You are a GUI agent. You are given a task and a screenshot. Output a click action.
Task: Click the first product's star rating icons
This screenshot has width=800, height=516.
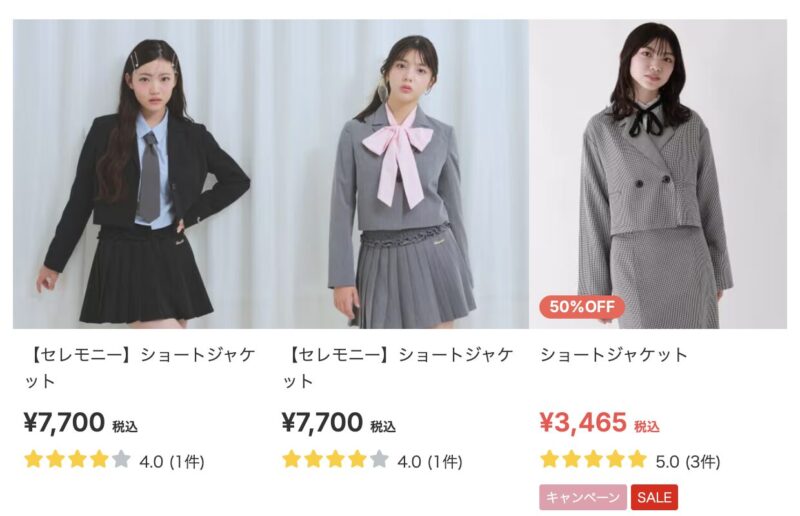(x=78, y=459)
